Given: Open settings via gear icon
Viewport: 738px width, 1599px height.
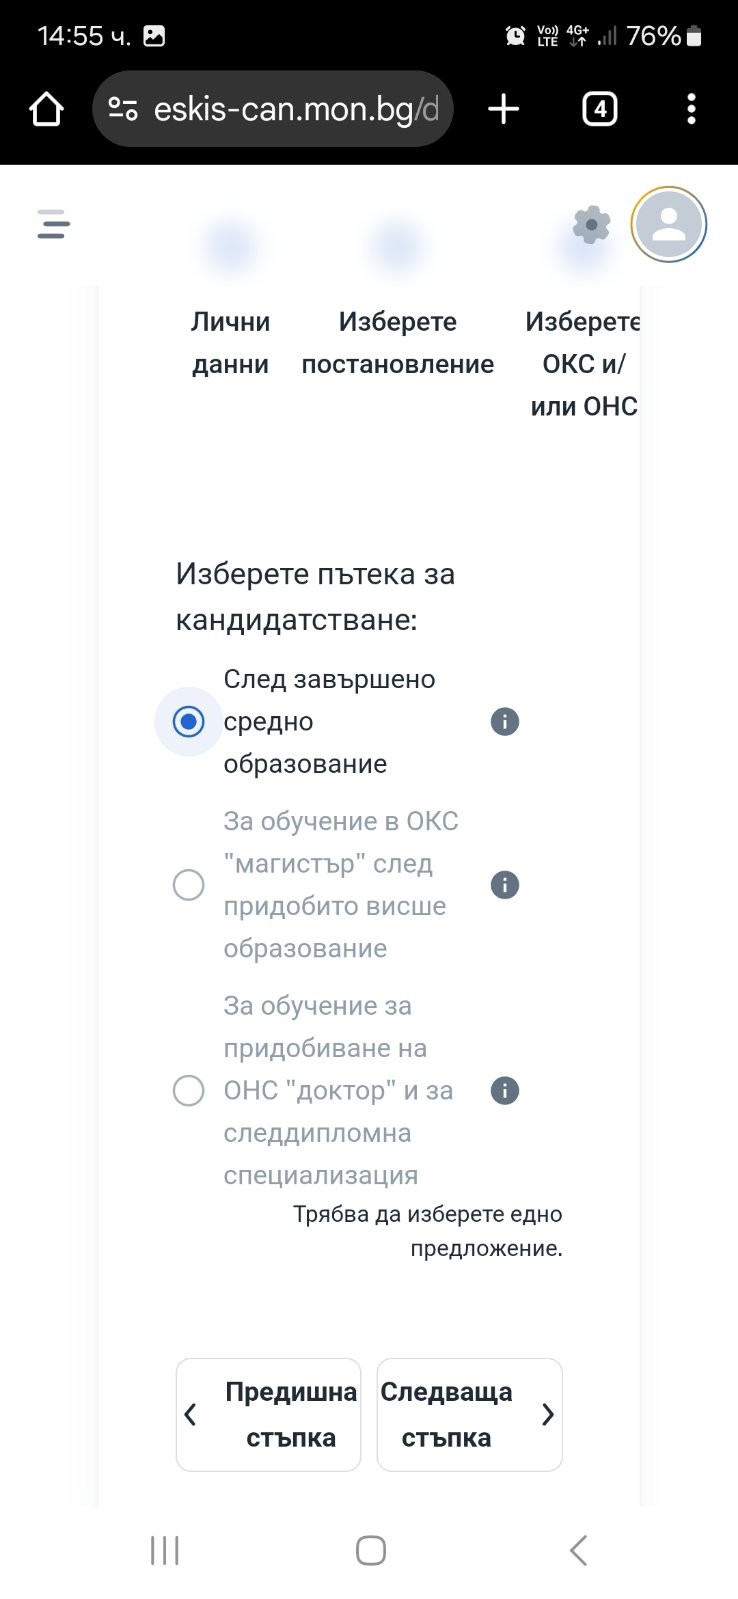Looking at the screenshot, I should (591, 225).
